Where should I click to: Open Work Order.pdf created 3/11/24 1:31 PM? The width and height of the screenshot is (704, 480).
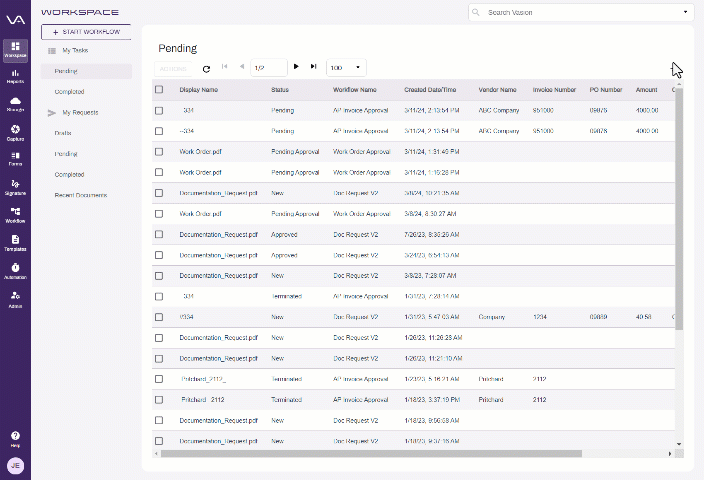(x=200, y=152)
